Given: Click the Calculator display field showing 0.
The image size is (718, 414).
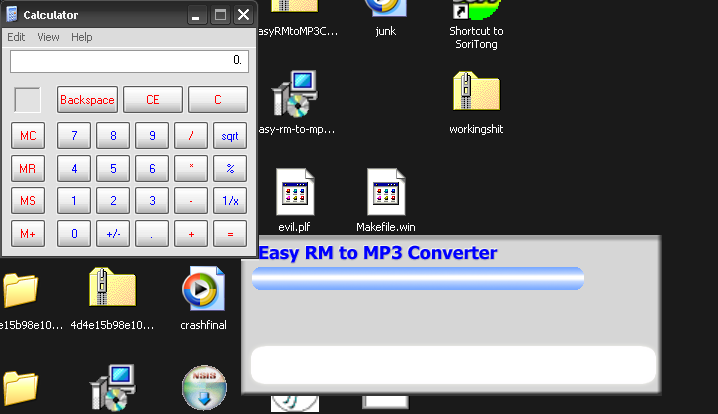Looking at the screenshot, I should (130, 61).
